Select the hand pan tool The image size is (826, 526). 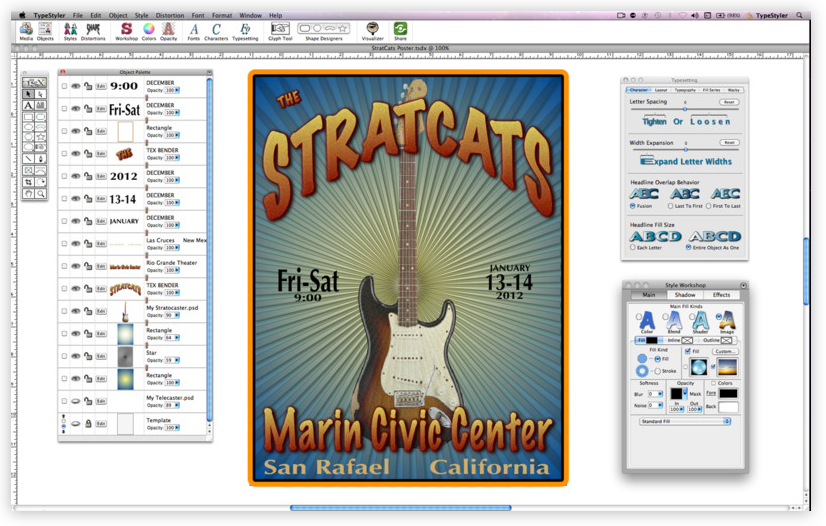(x=28, y=194)
